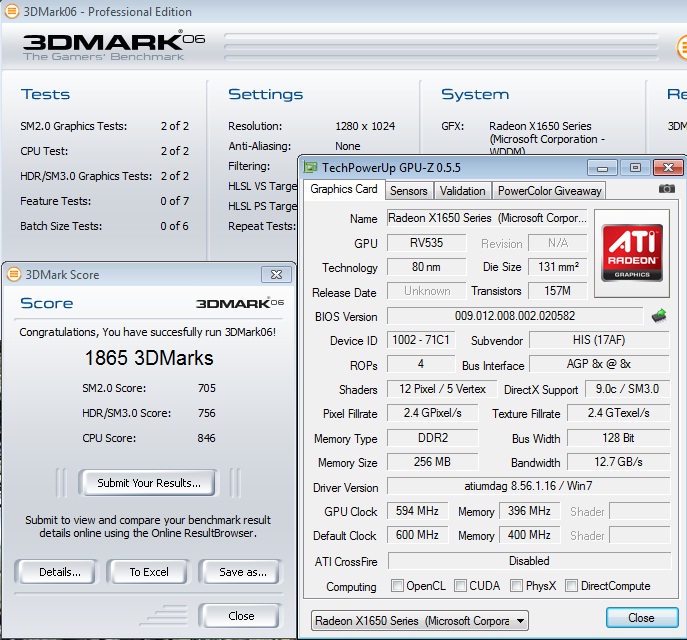Click the 3DMark Score dialog title icon
The image size is (687, 640).
click(14, 274)
